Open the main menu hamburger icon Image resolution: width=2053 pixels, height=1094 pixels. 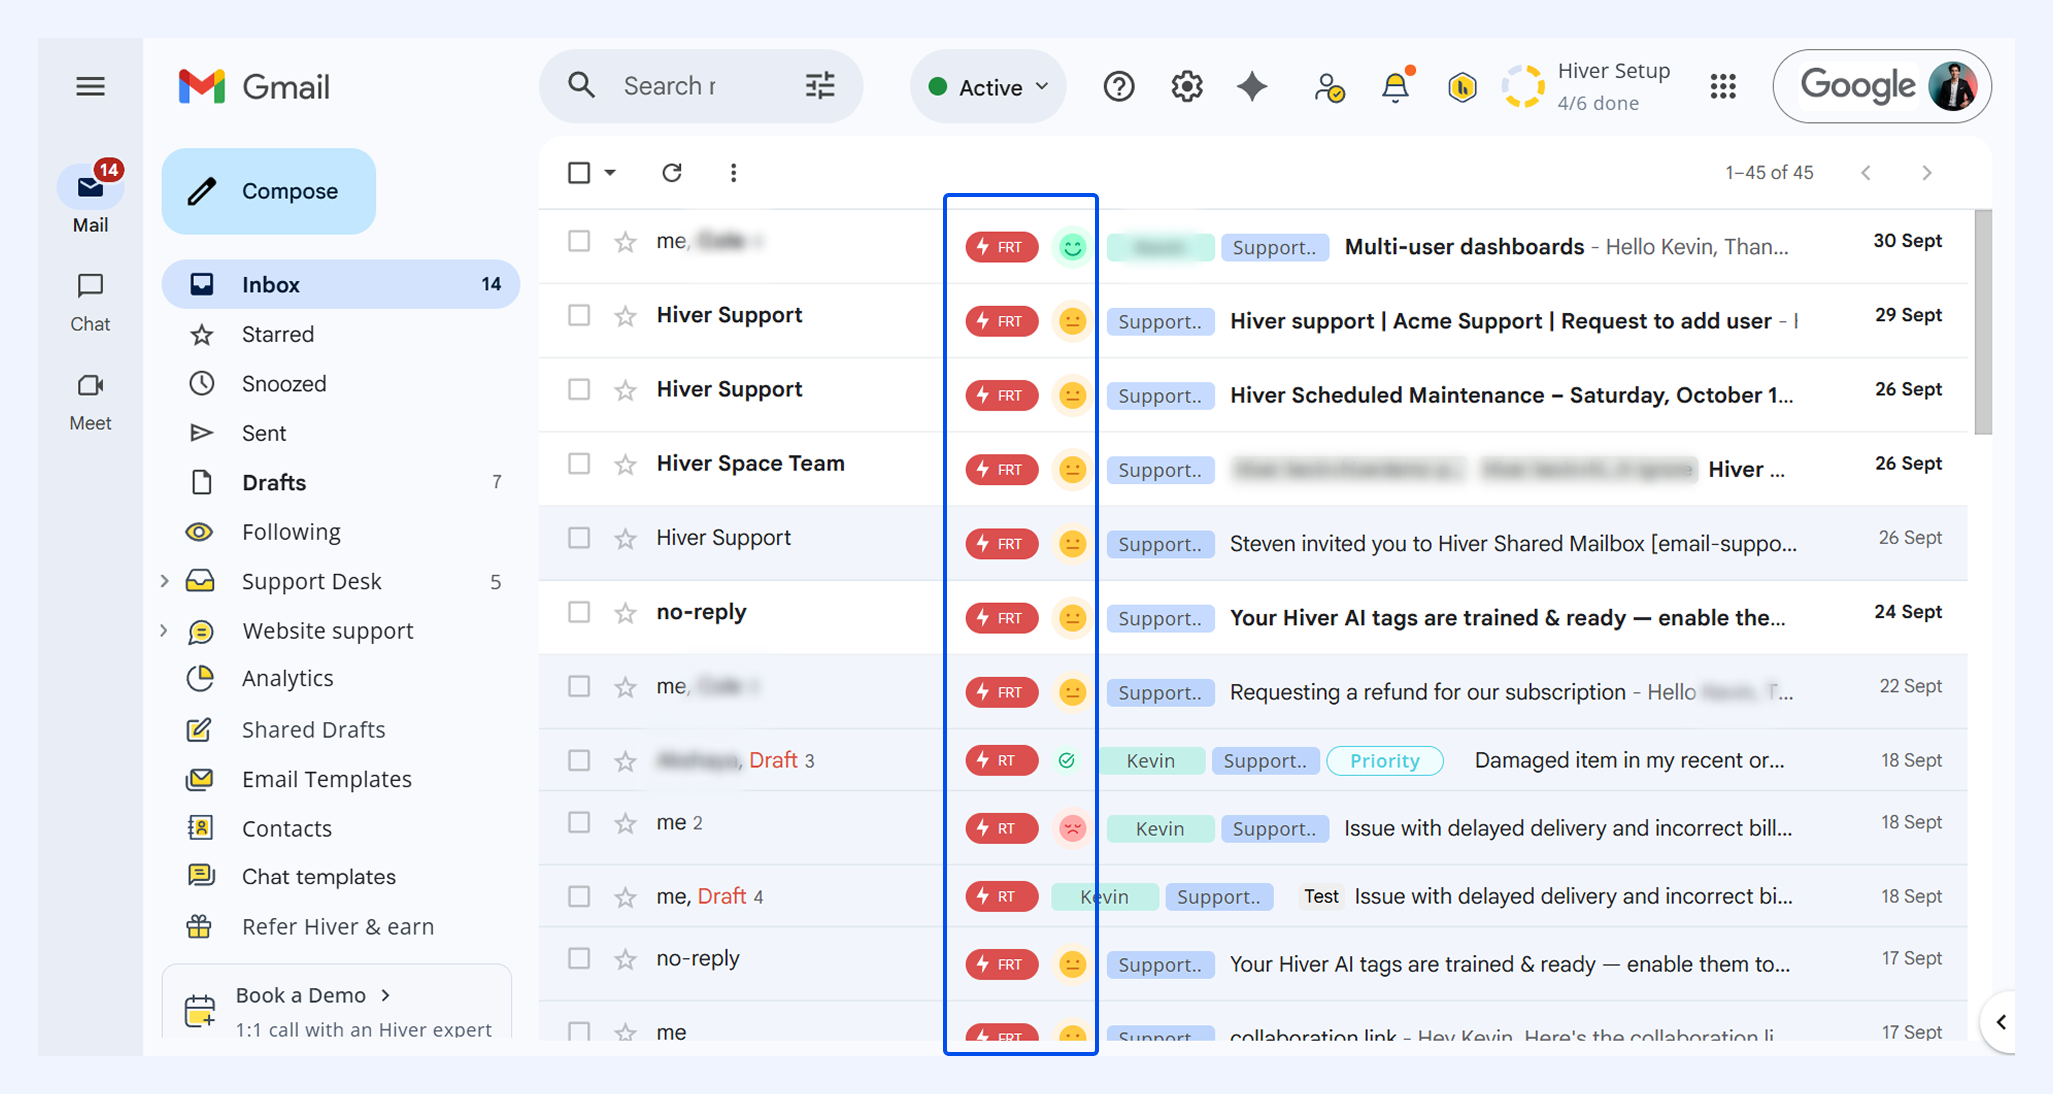(90, 87)
